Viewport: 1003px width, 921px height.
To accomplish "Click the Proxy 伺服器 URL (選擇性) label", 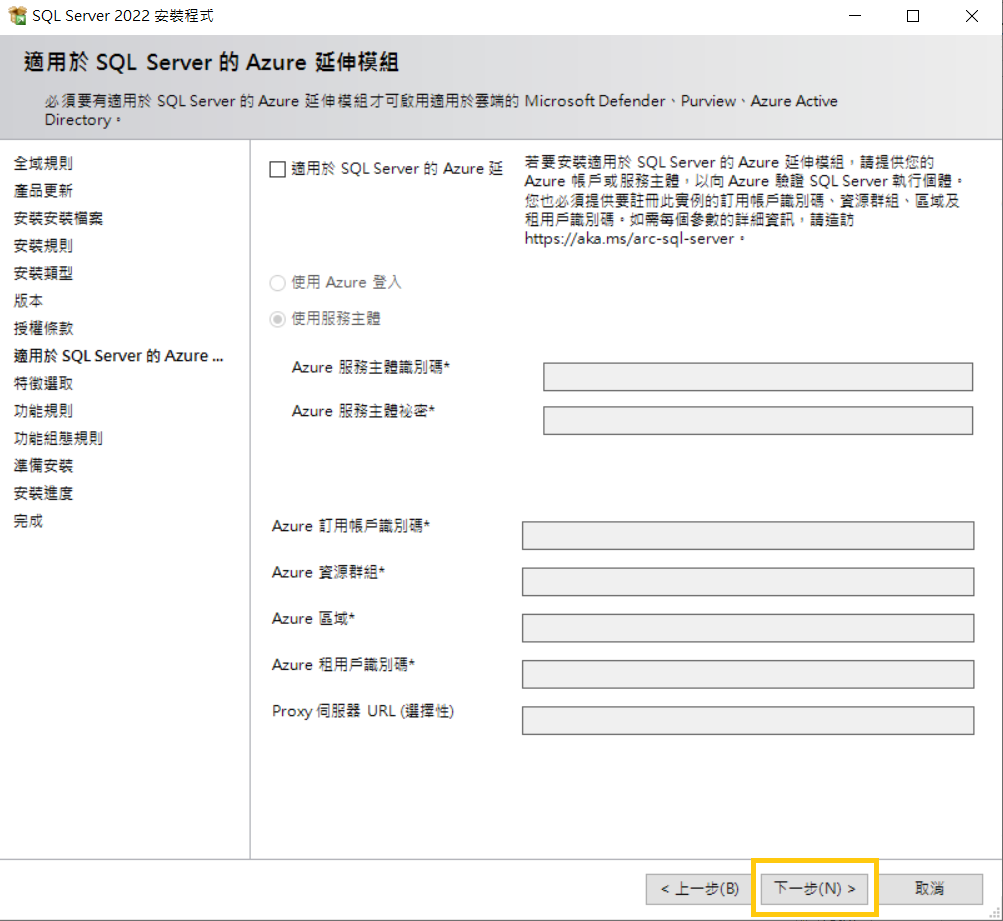I will click(363, 711).
